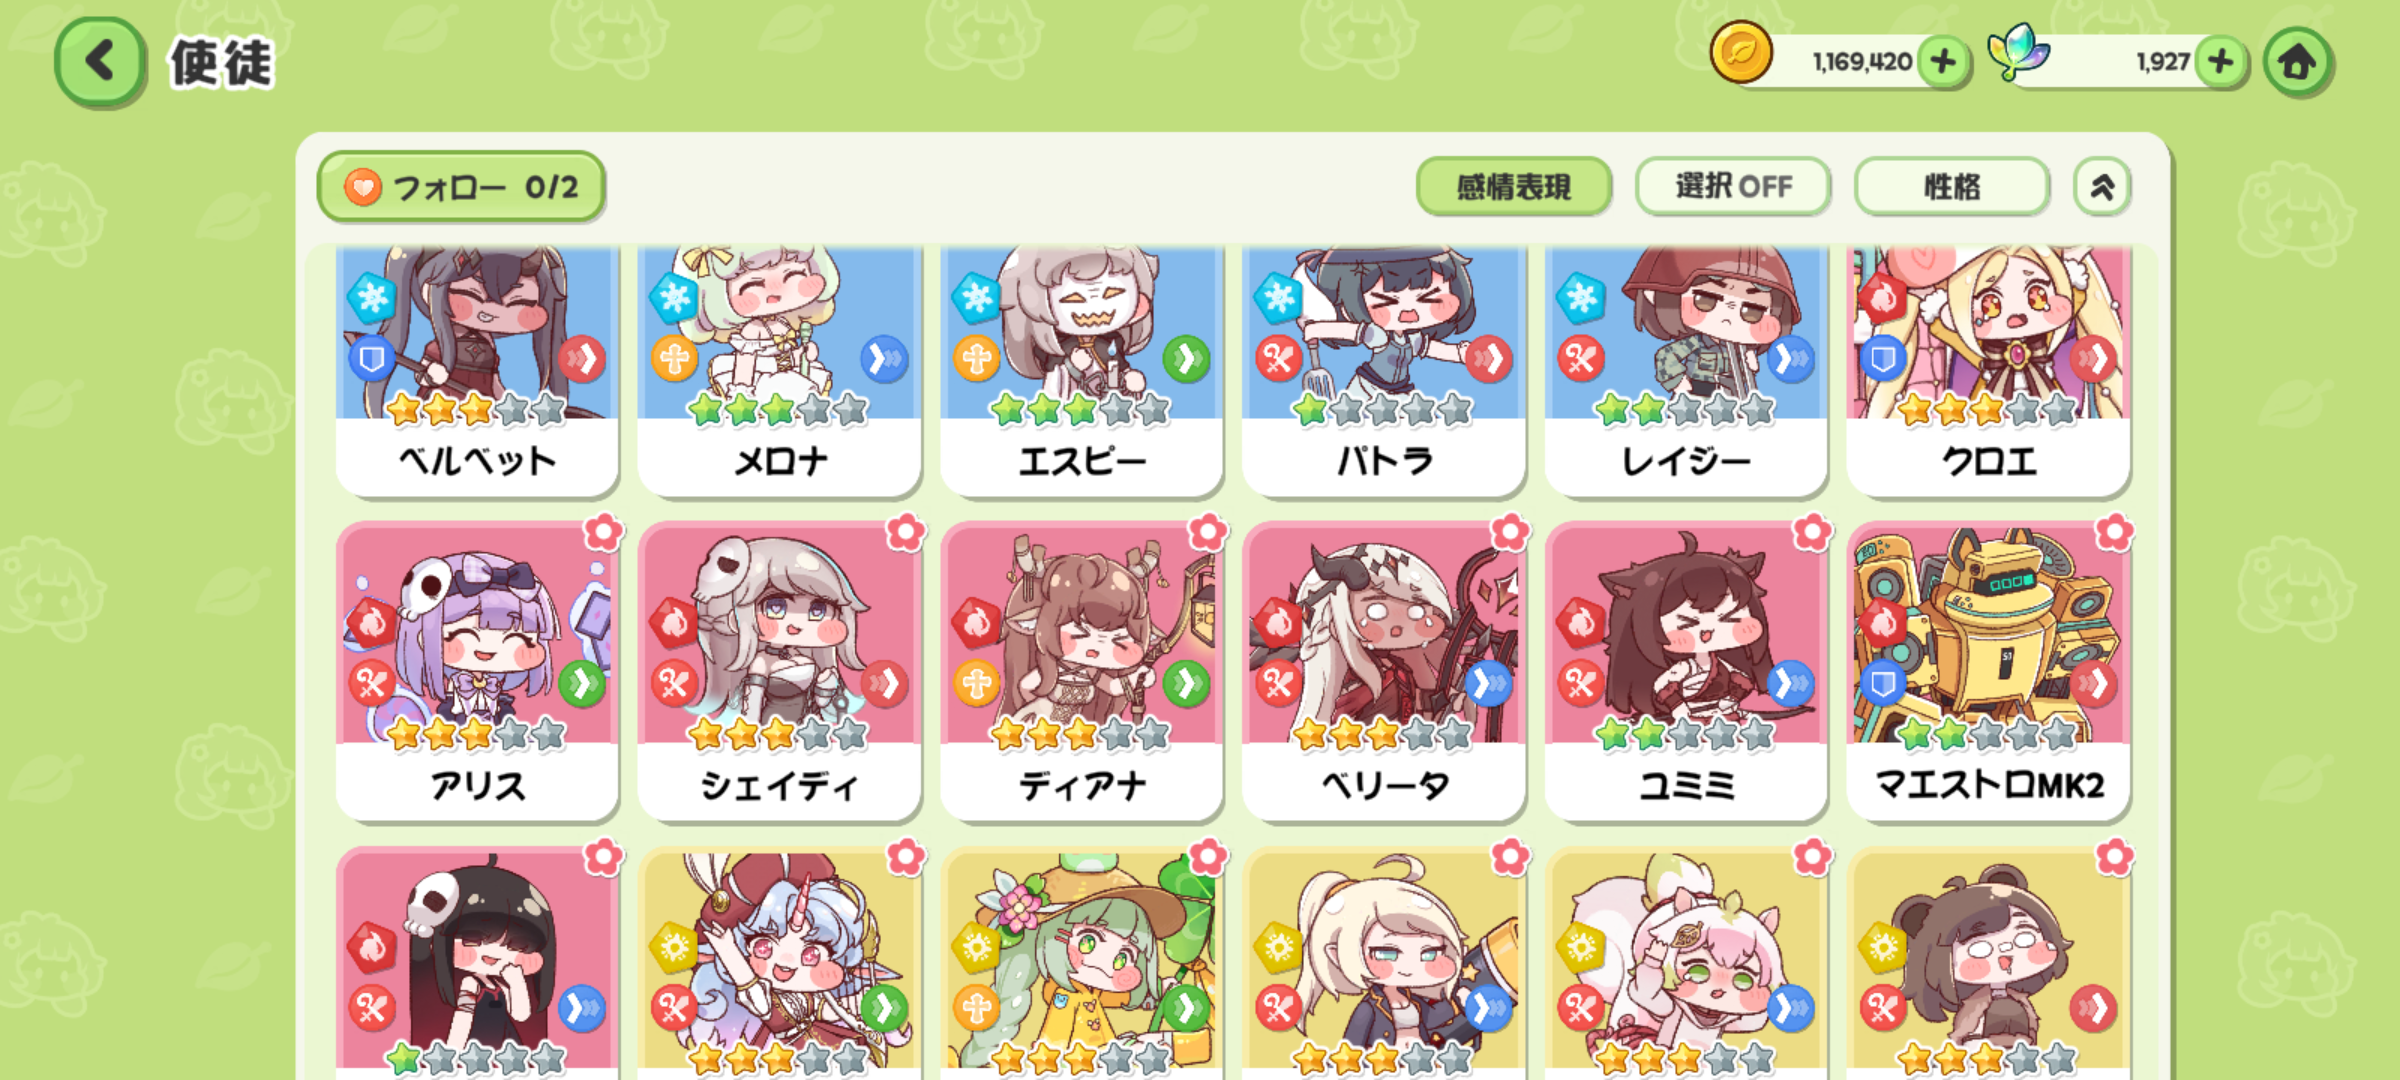Click the flower badge on アリス card
The width and height of the screenshot is (2400, 1080).
pos(603,532)
